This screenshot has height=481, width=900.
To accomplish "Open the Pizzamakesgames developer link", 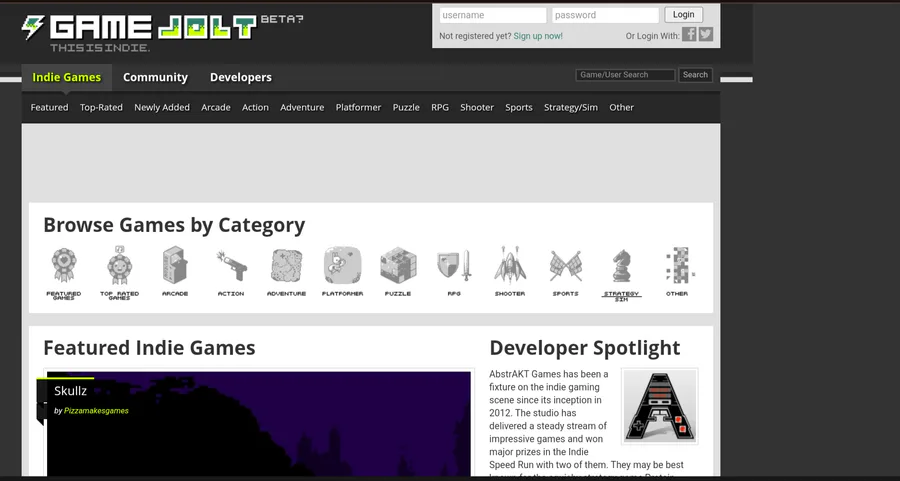I will click(96, 410).
